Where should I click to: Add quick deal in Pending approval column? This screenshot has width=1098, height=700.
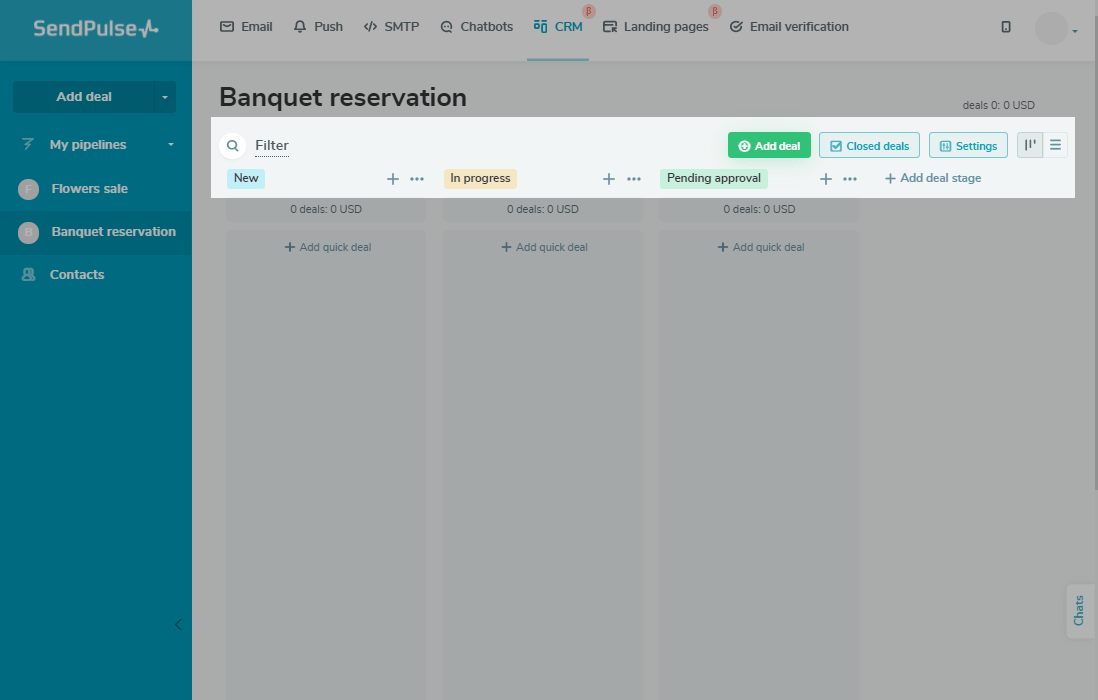[x=761, y=247]
